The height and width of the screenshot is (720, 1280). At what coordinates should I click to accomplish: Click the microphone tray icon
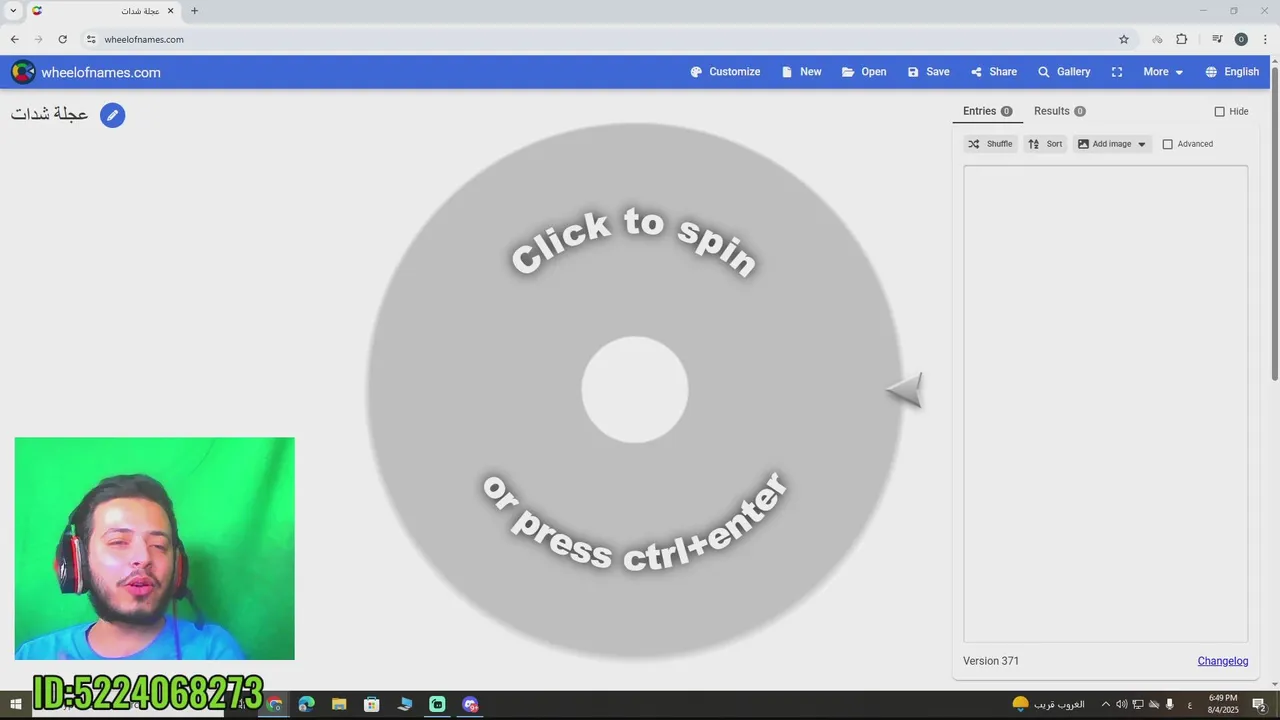pos(1169,704)
